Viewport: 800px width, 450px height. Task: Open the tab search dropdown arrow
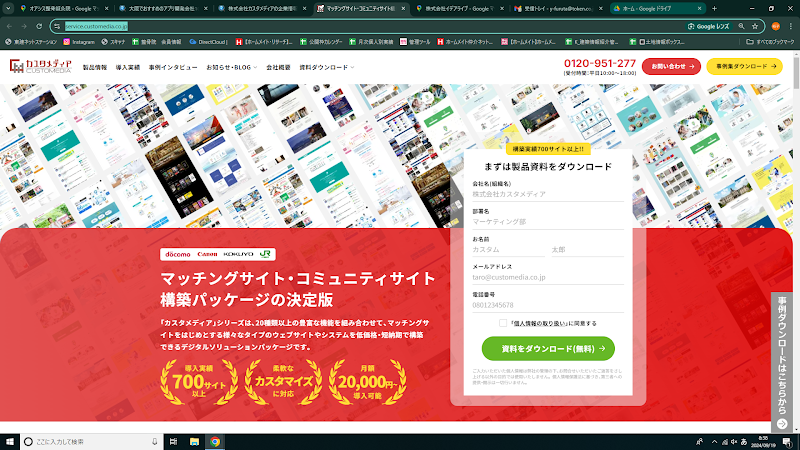point(8,8)
